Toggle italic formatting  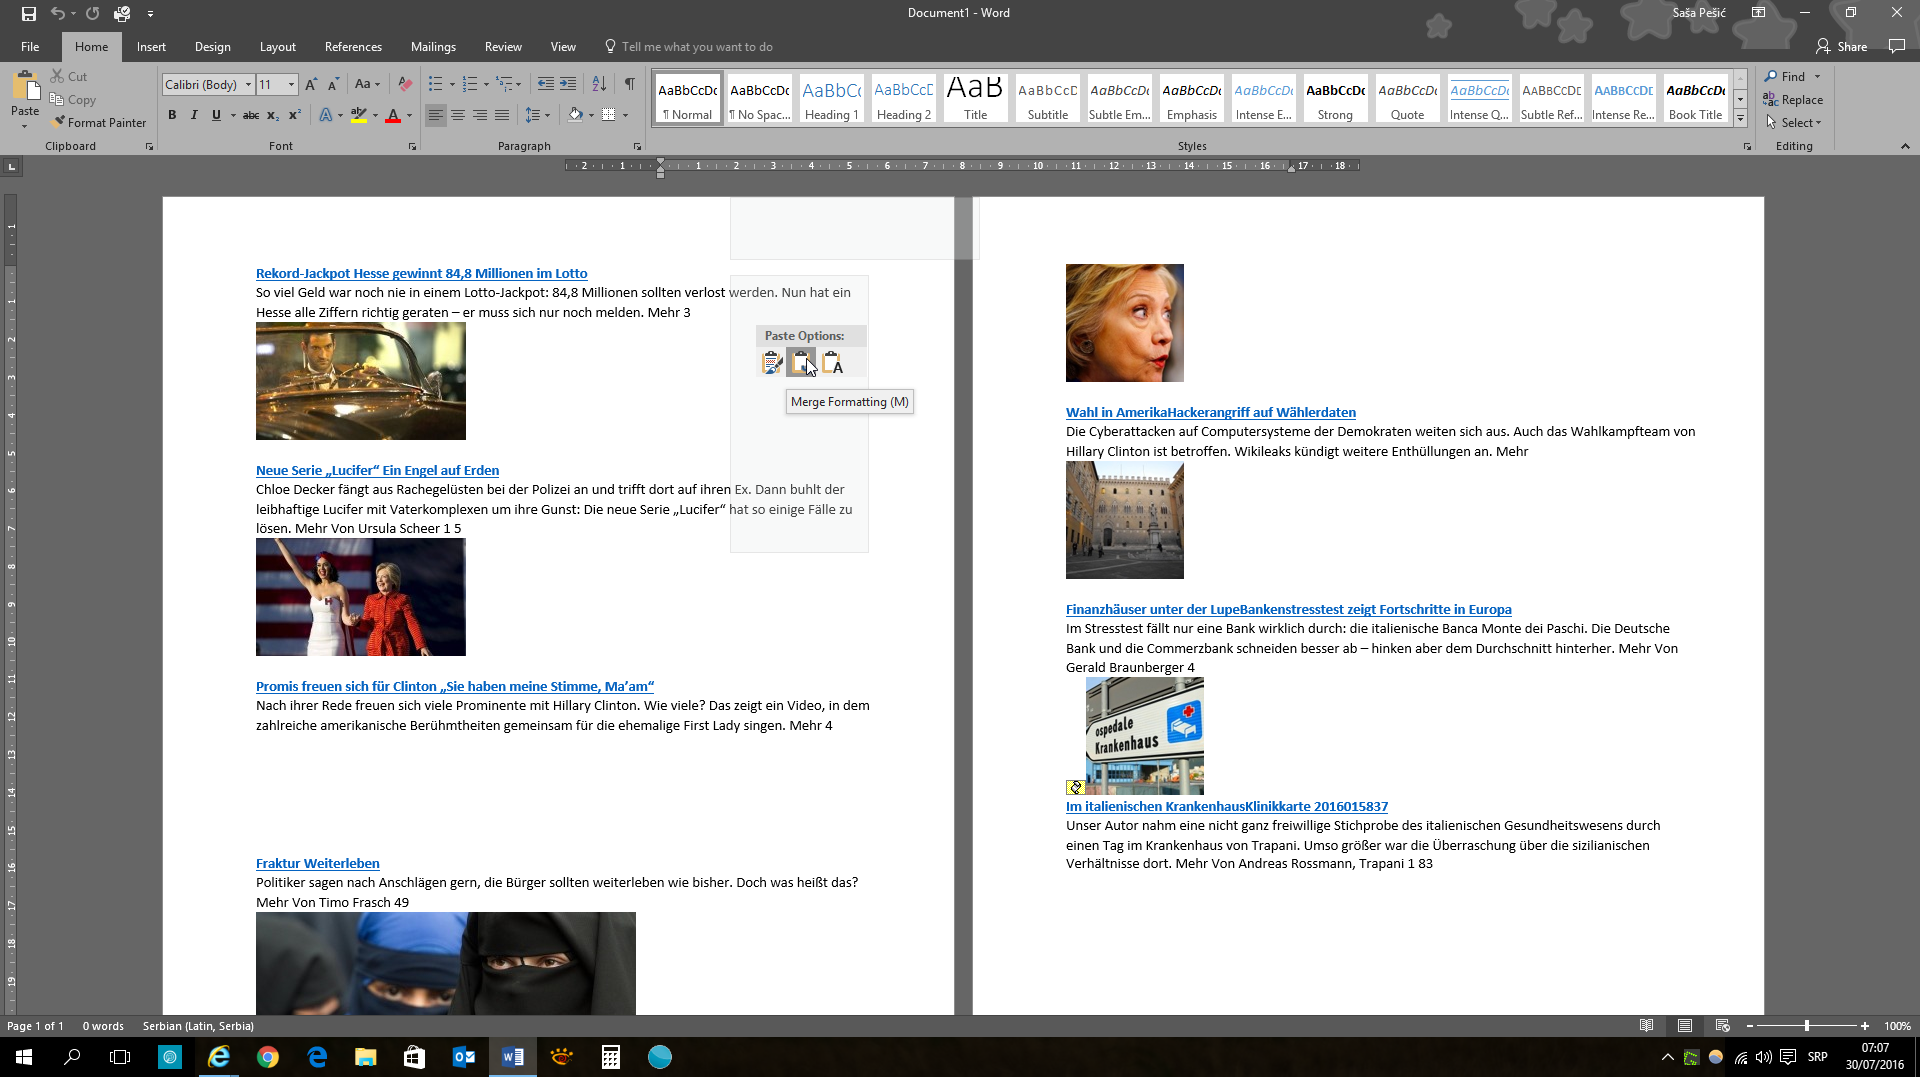coord(194,116)
